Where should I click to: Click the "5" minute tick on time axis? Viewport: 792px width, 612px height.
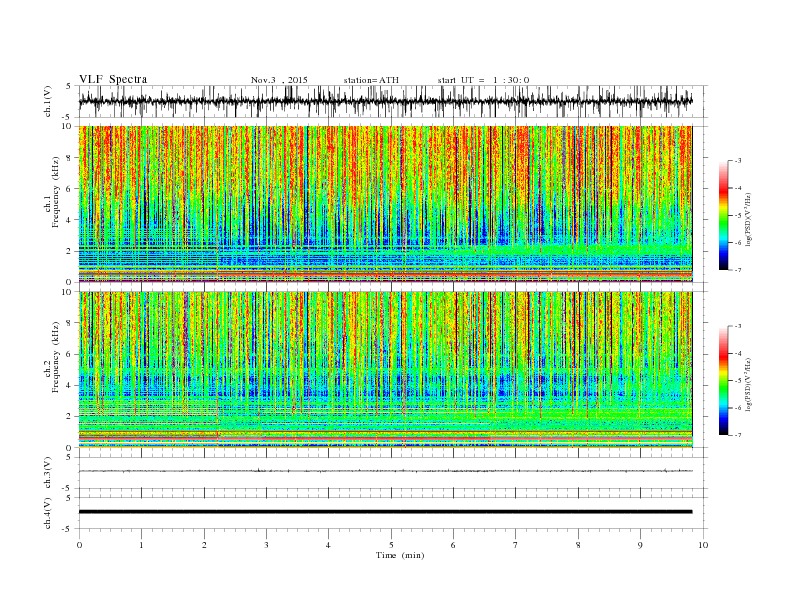coord(391,545)
